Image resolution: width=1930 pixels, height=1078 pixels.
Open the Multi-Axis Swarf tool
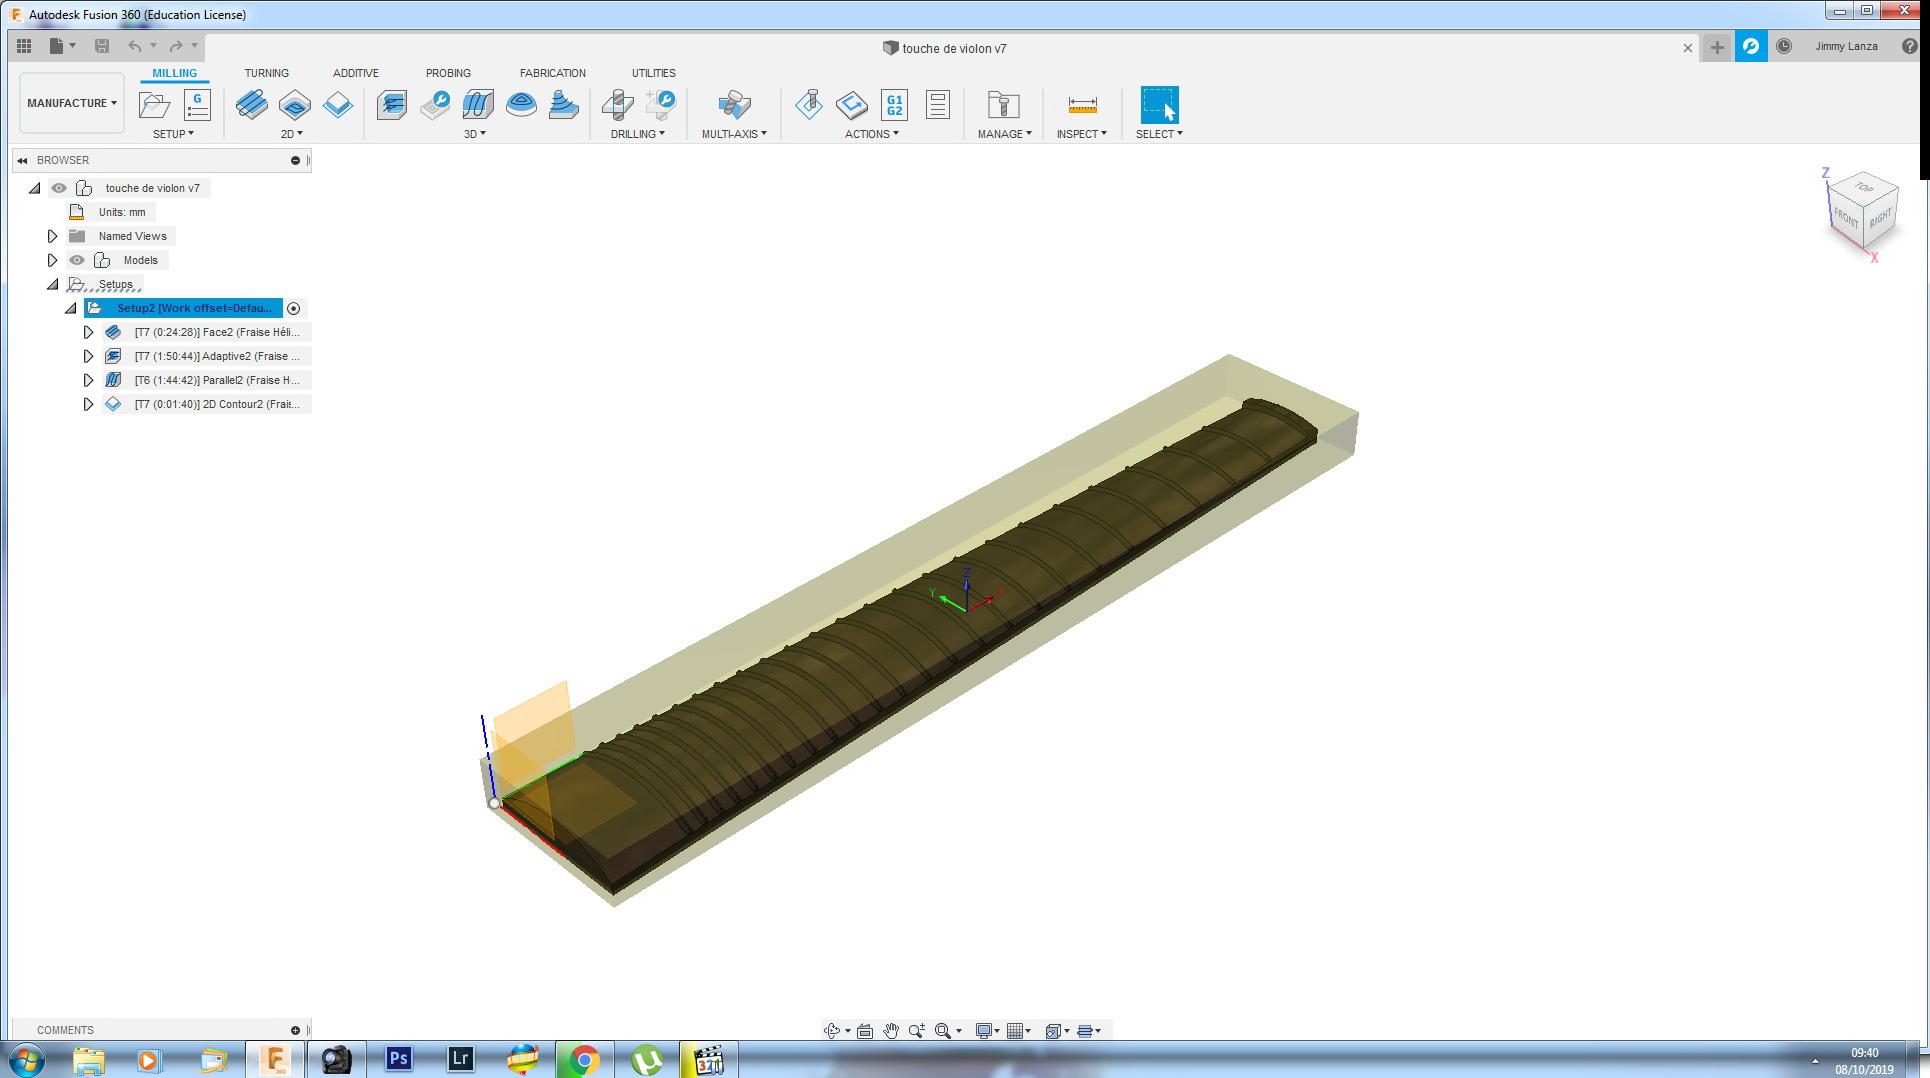click(734, 105)
